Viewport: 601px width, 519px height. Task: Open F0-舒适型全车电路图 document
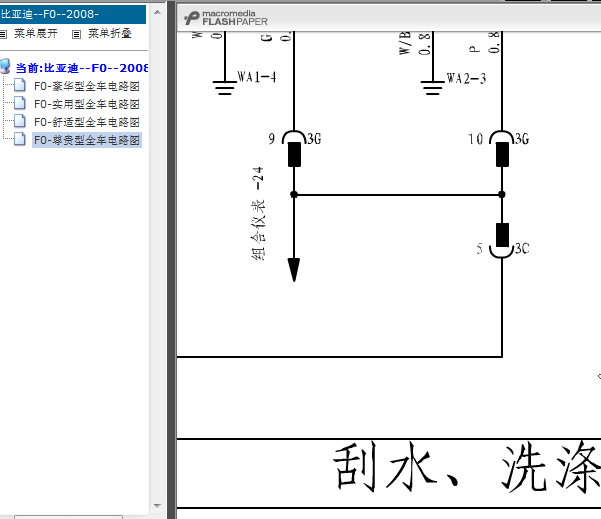[x=87, y=122]
